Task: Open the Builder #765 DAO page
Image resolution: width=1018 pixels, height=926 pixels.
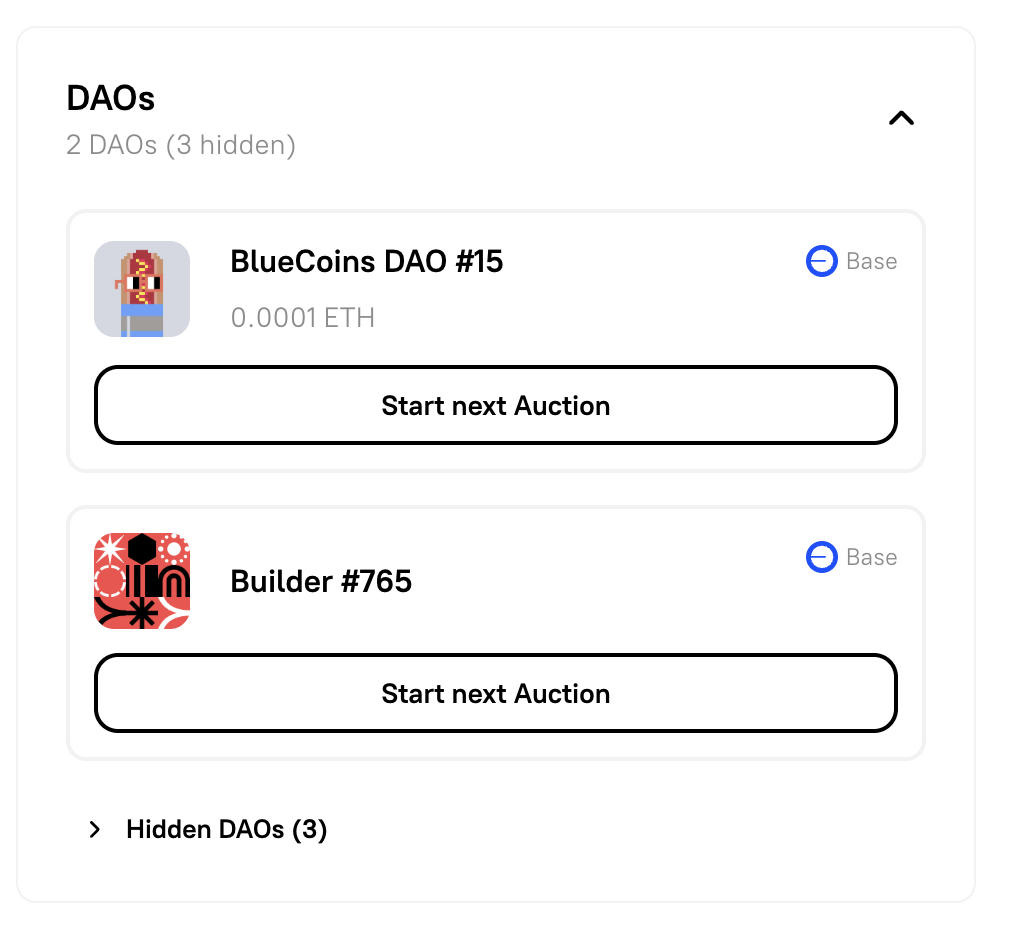Action: (321, 581)
